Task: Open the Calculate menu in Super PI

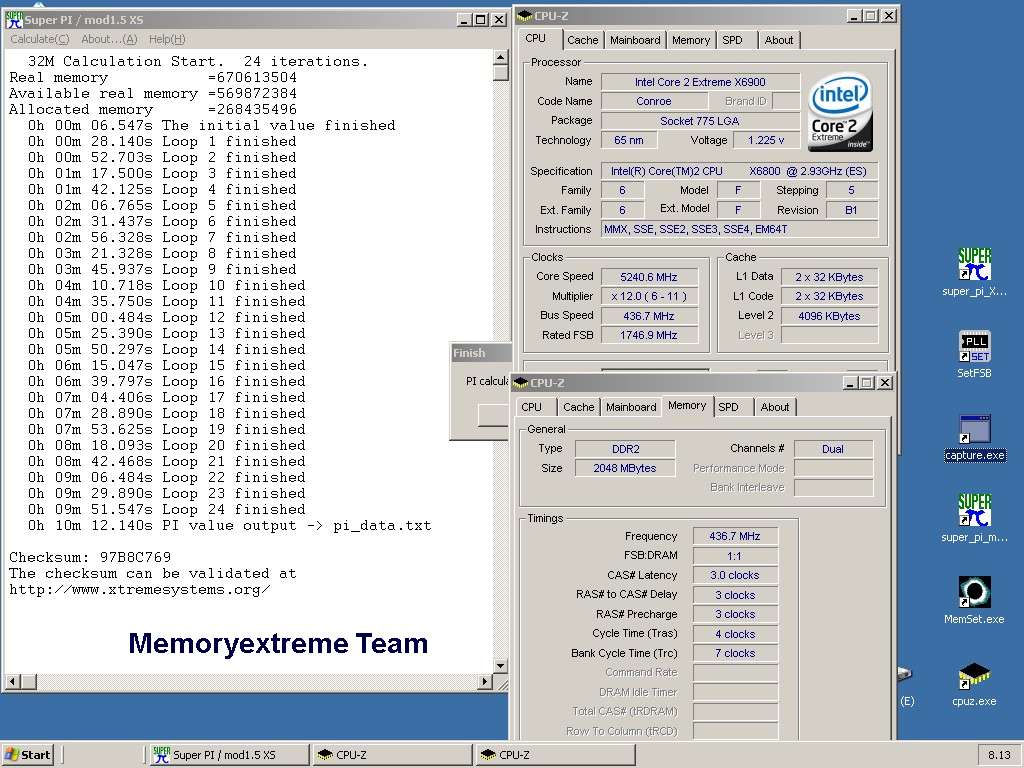Action: click(x=40, y=39)
